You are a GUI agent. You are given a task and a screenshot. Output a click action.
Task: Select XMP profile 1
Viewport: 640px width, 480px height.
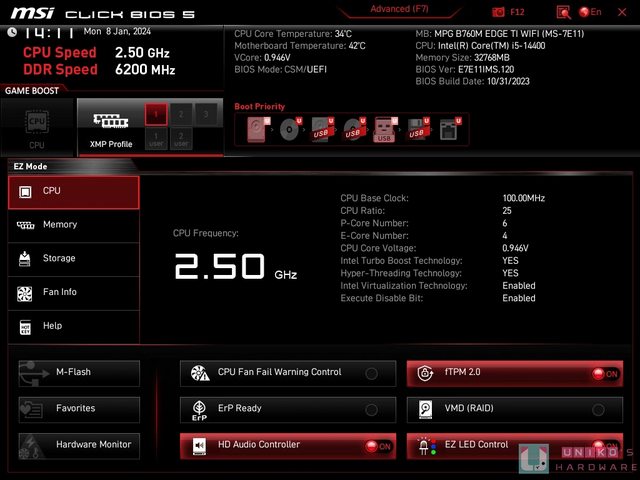coord(155,115)
